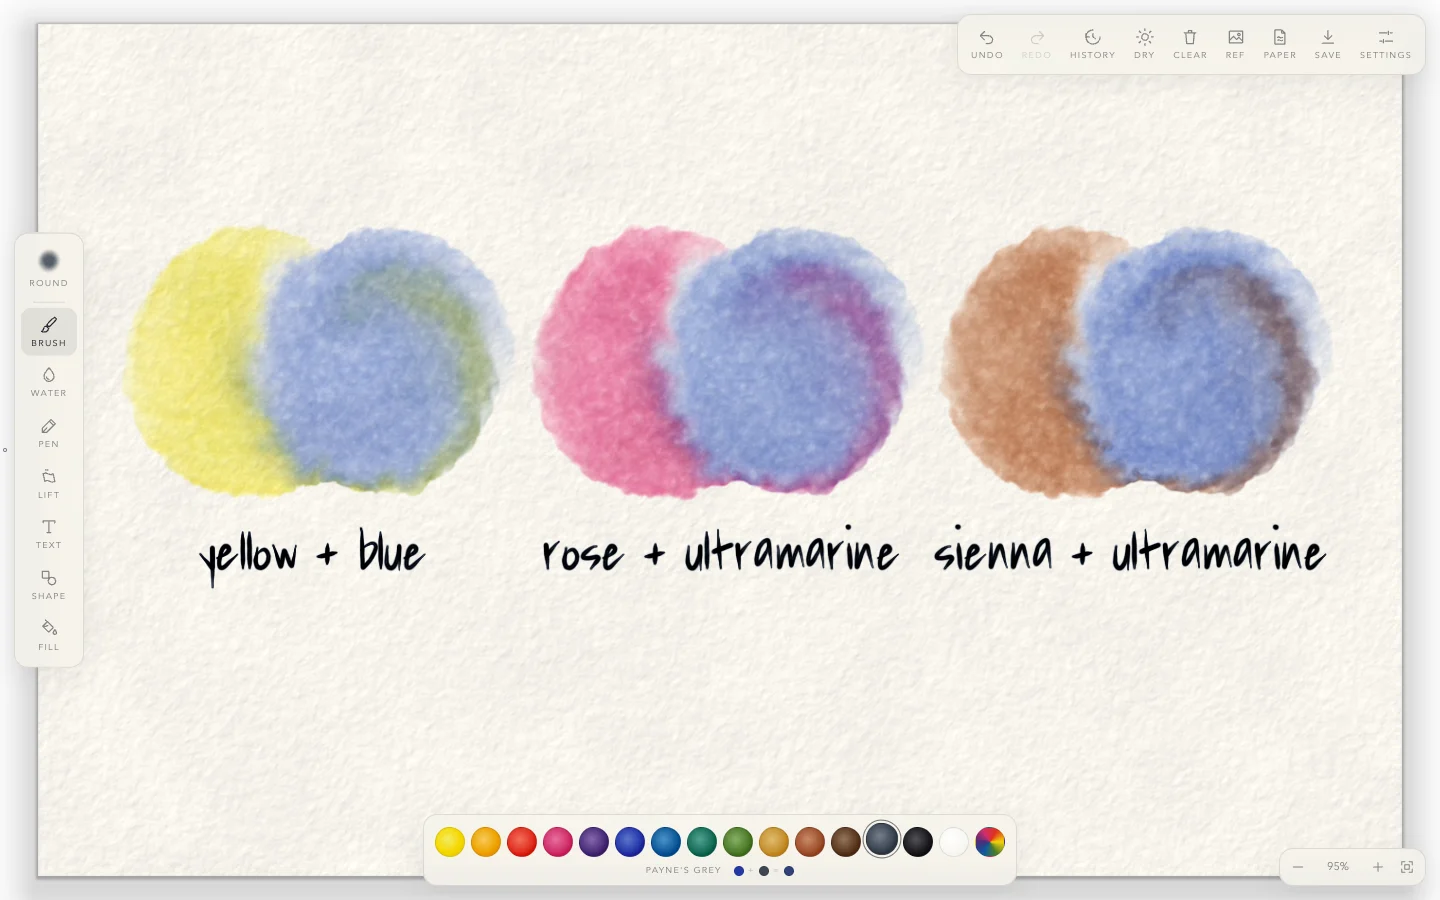The height and width of the screenshot is (900, 1440).
Task: Open Settings
Action: 1385,44
